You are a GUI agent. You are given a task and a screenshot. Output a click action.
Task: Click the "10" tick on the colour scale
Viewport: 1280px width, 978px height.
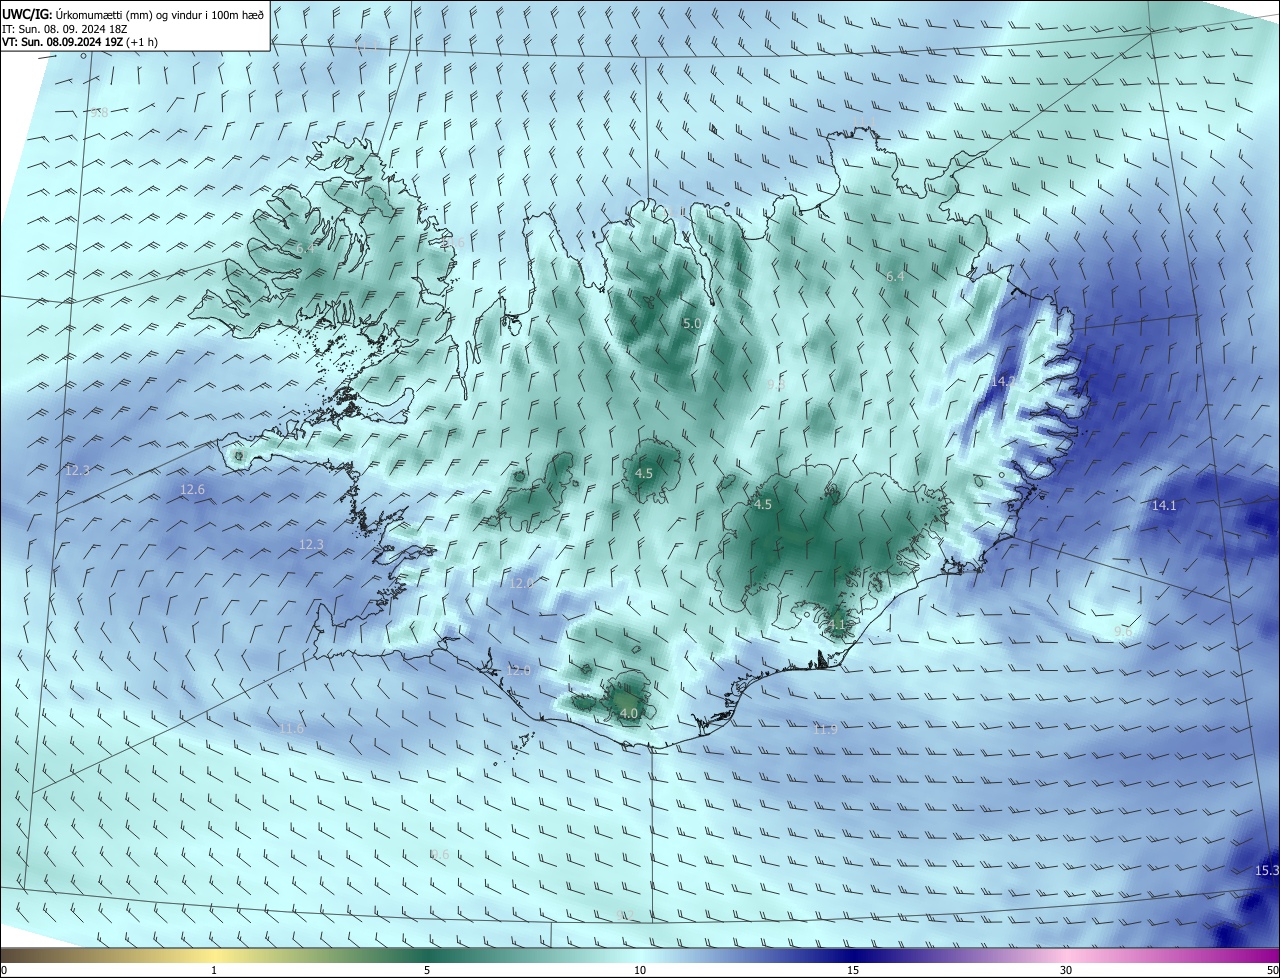640,970
